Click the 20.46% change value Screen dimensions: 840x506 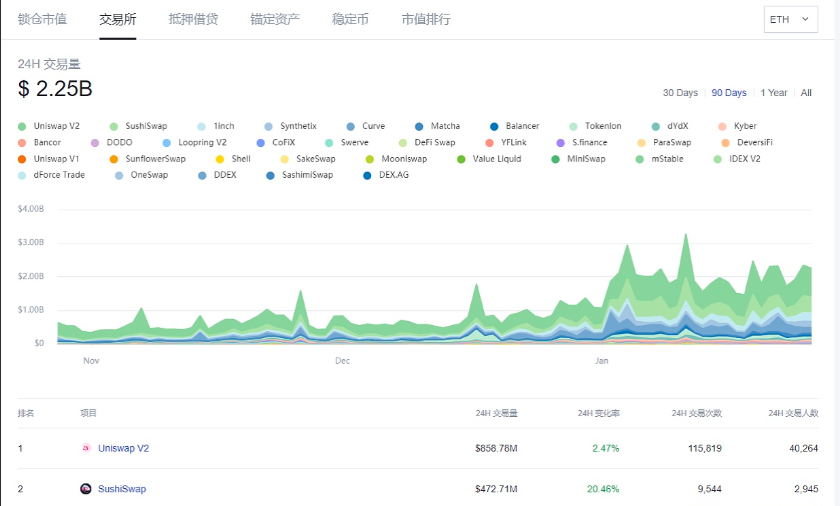(603, 489)
